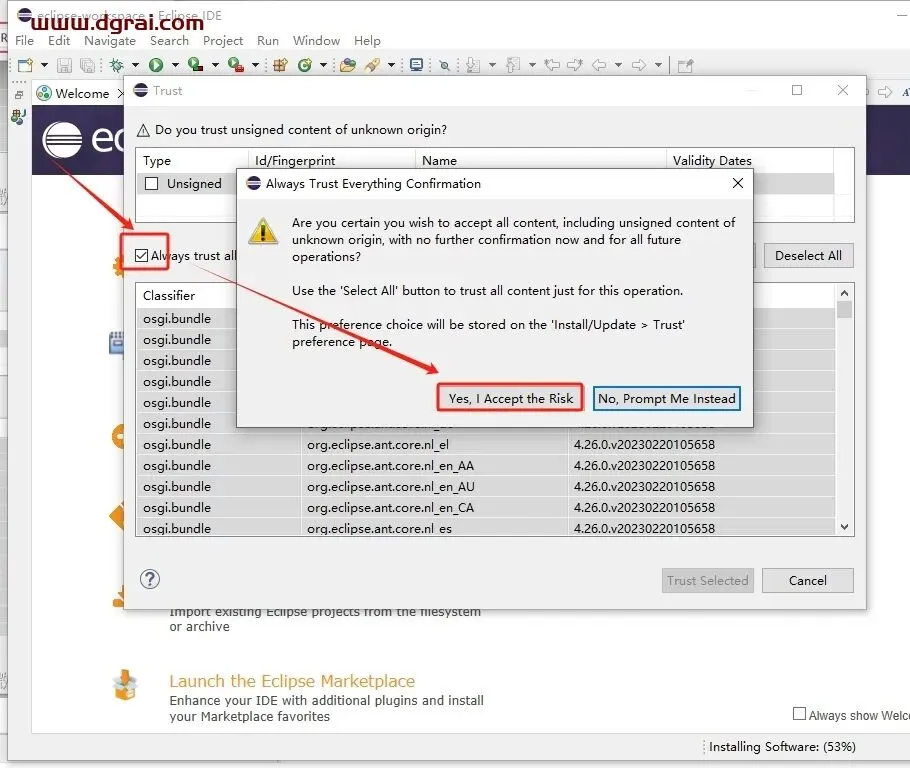Start Debug with the bug icon

click(117, 65)
